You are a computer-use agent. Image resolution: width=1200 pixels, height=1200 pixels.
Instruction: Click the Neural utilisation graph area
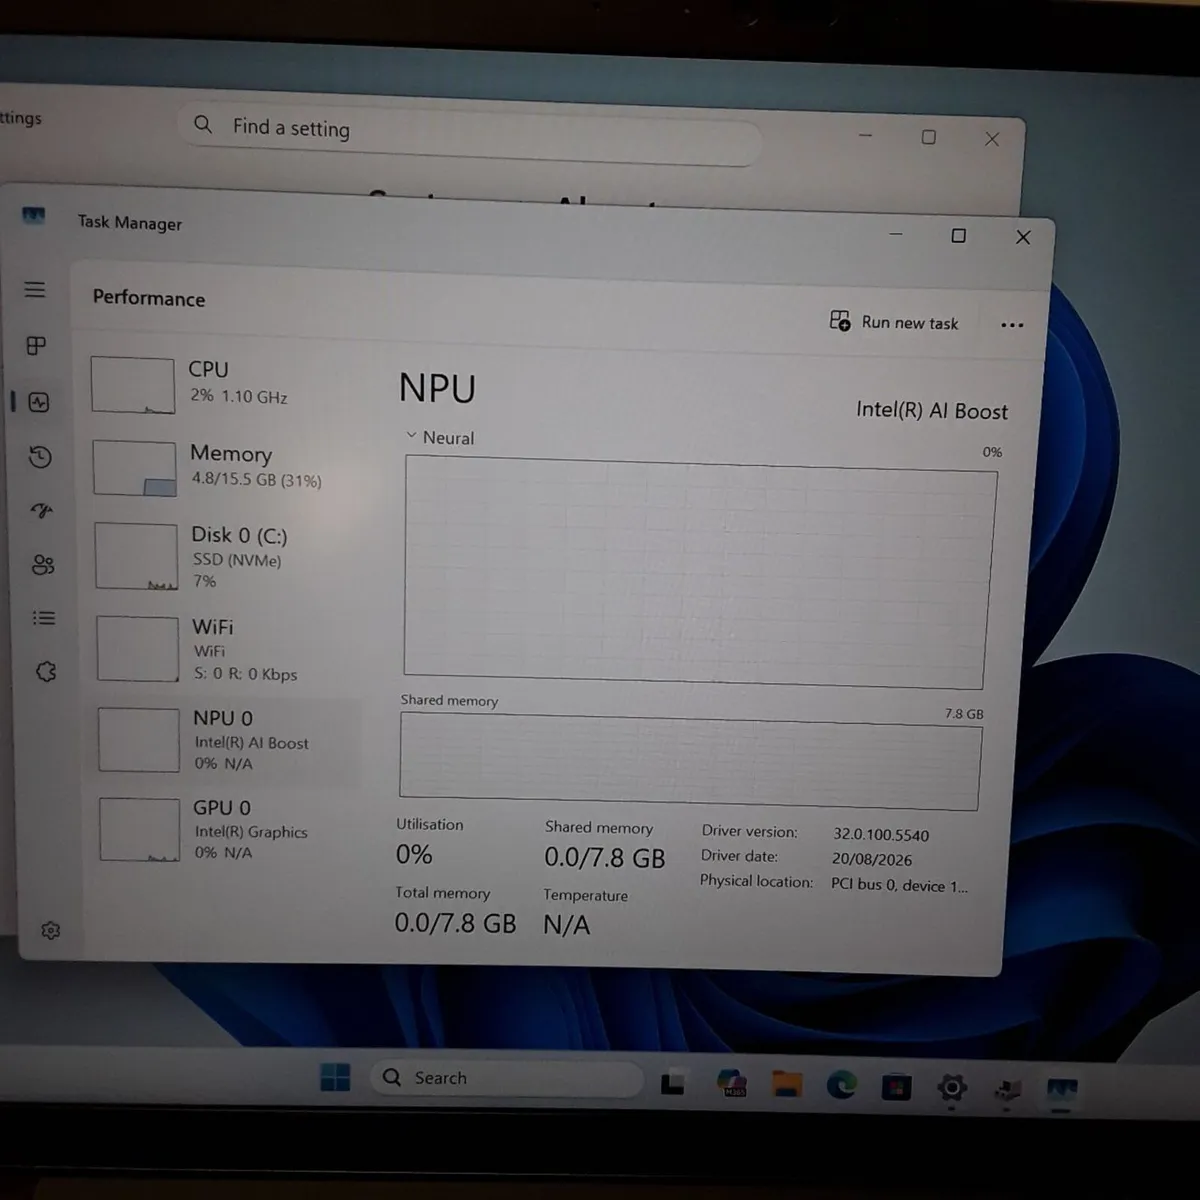click(700, 572)
